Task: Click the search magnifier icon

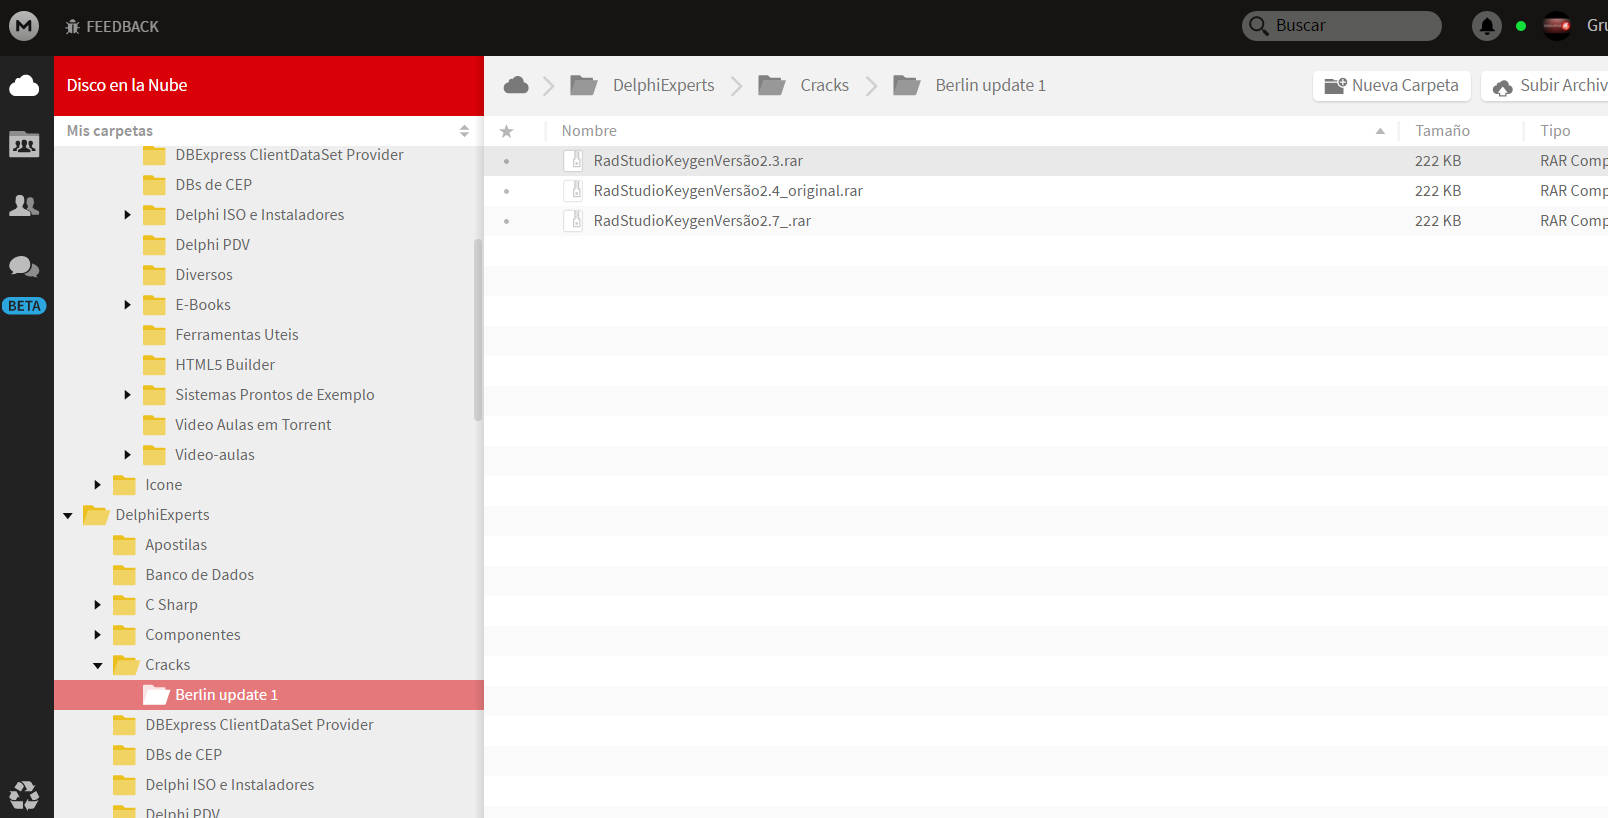Action: pyautogui.click(x=1258, y=26)
